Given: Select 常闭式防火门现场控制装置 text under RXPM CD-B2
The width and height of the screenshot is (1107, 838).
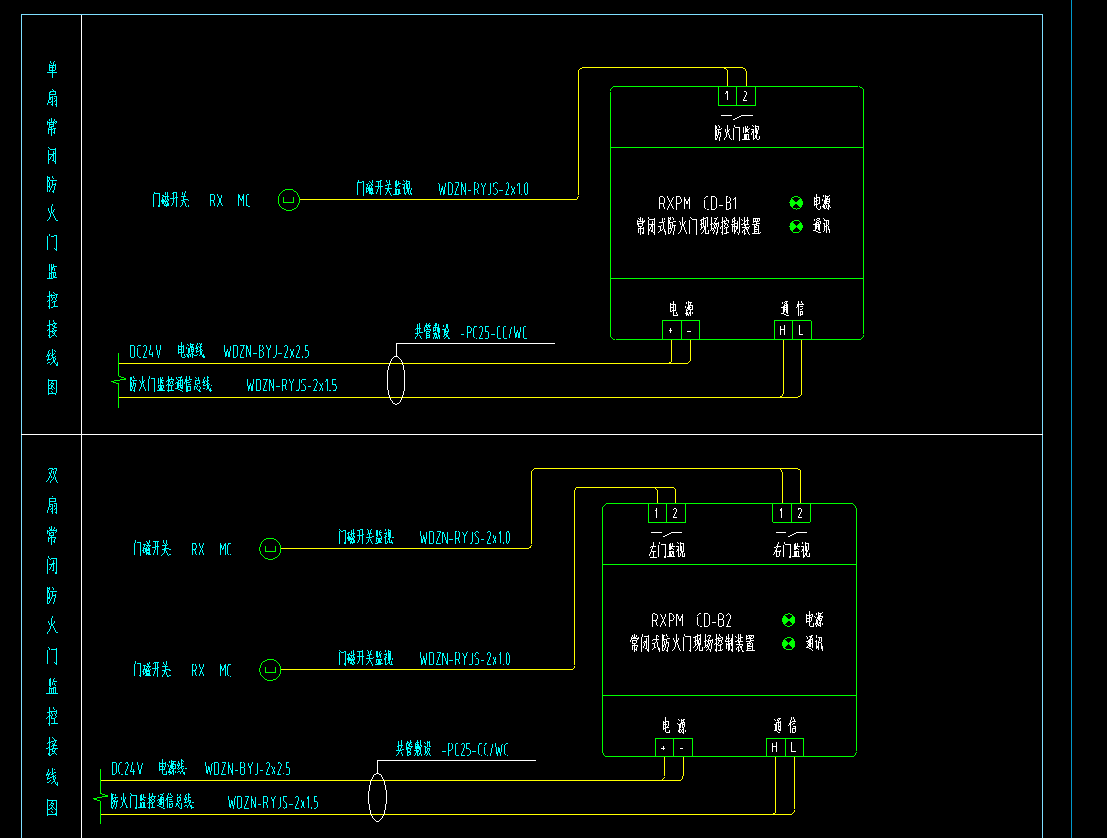Looking at the screenshot, I should (692, 643).
